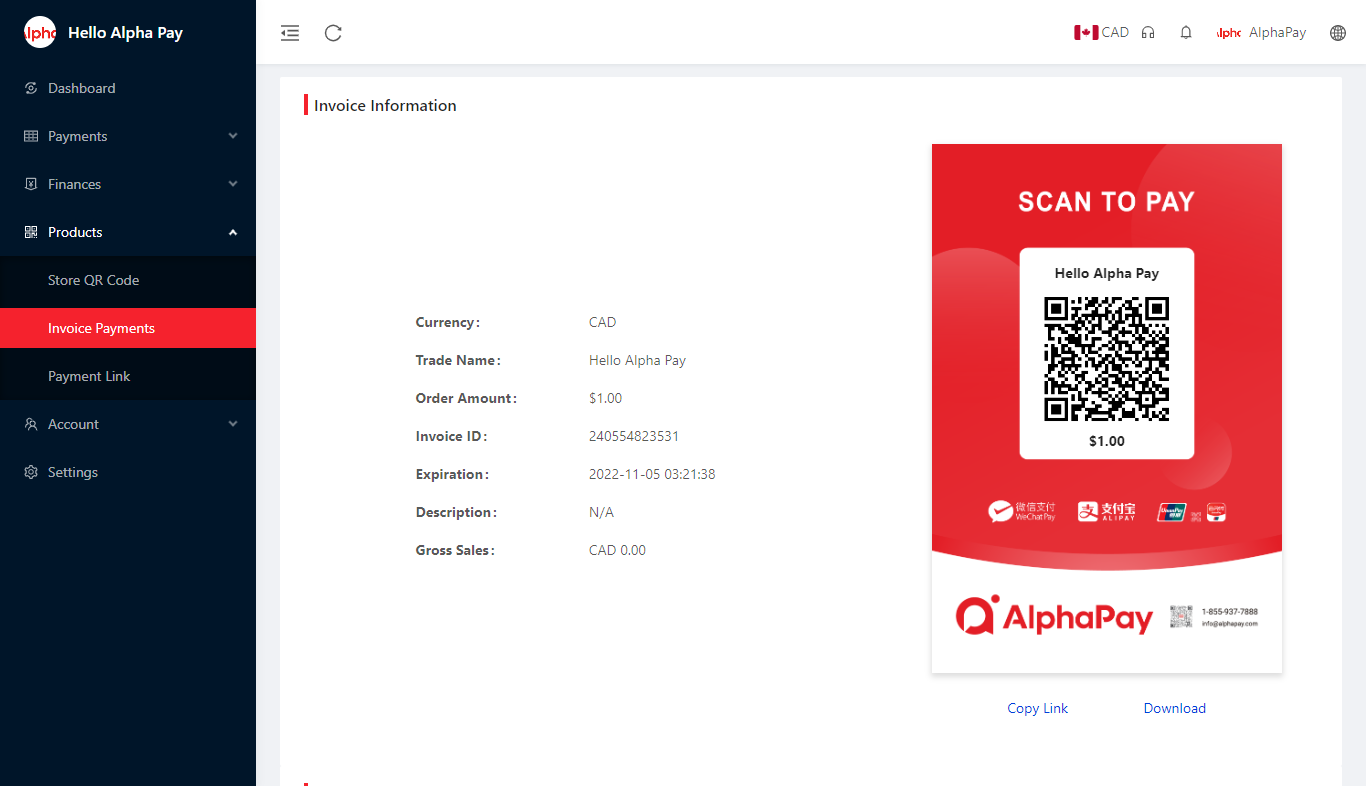Viewport: 1366px width, 786px height.
Task: Click the Account menu label
Action: coord(73,424)
